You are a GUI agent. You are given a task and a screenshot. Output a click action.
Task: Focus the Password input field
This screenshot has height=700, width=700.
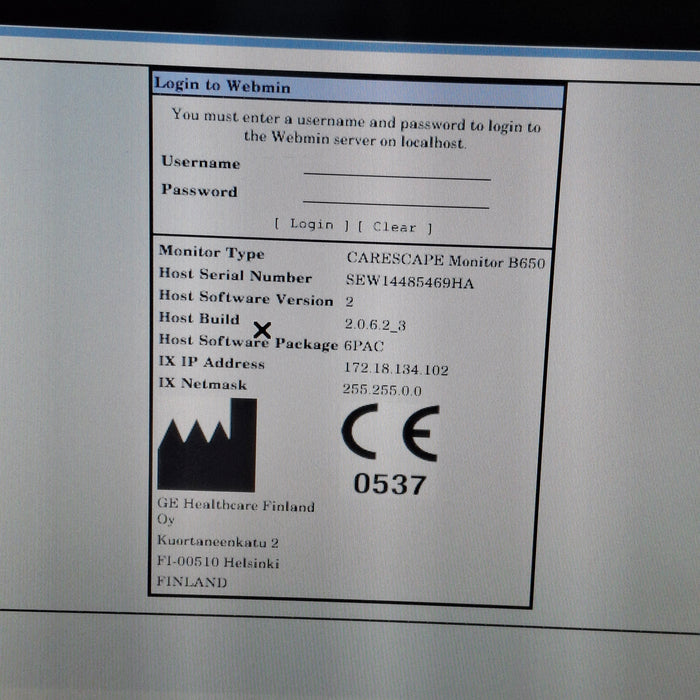396,199
